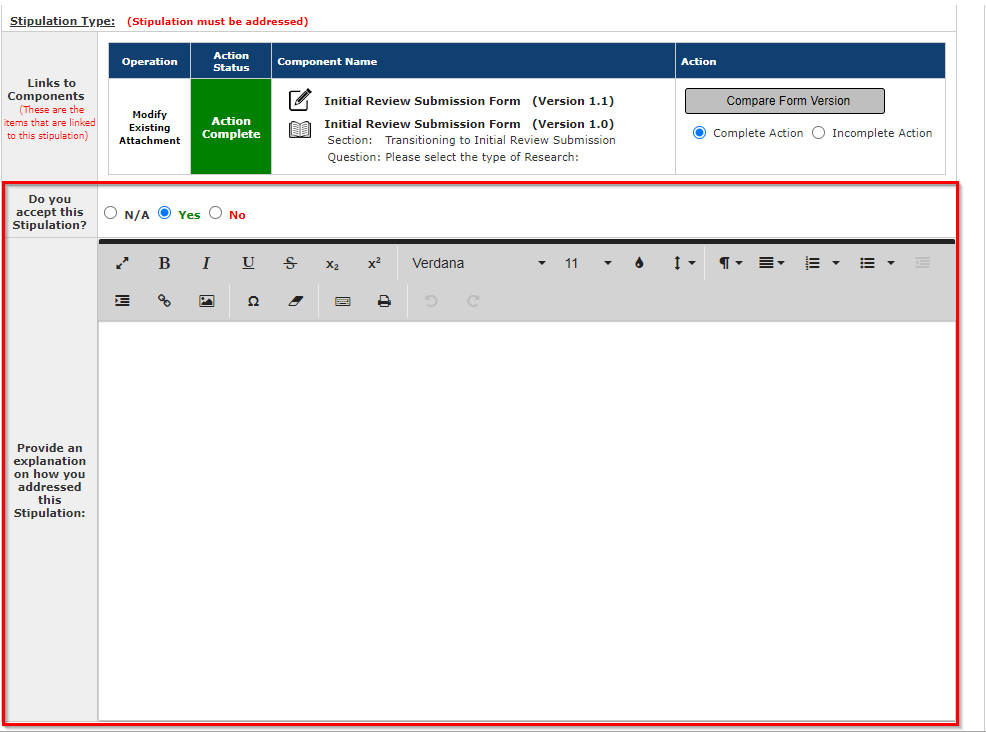Click the keyboard shortcuts icon

(343, 301)
